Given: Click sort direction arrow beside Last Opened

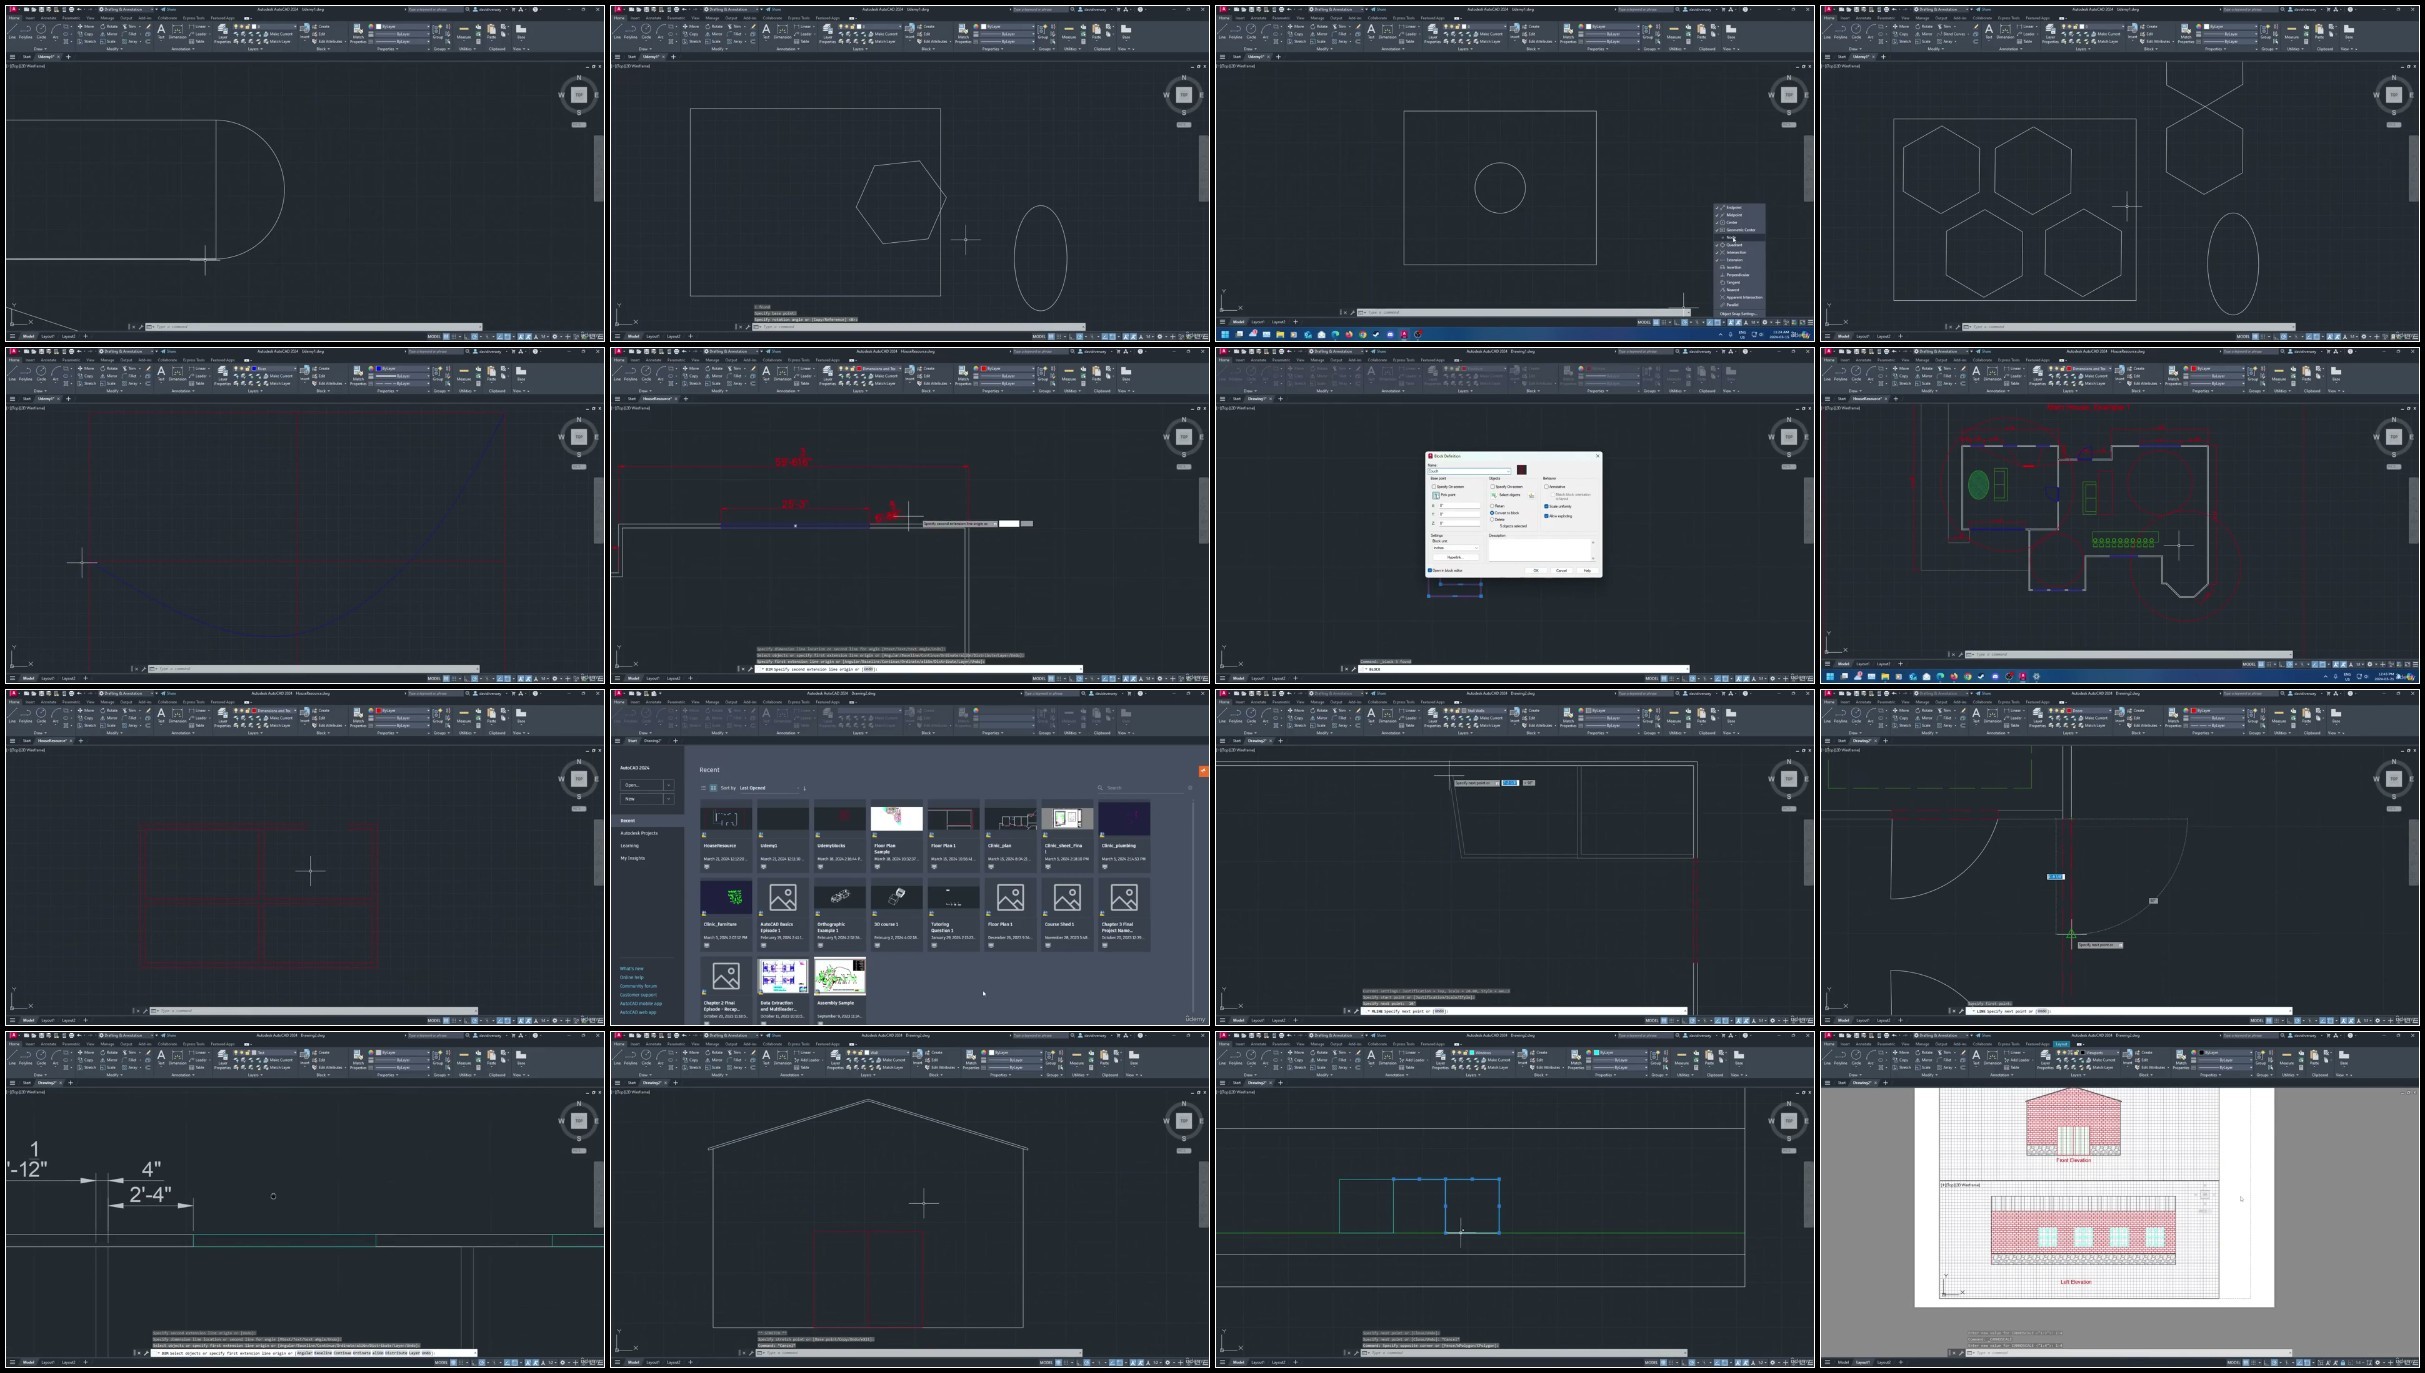Looking at the screenshot, I should pyautogui.click(x=805, y=788).
